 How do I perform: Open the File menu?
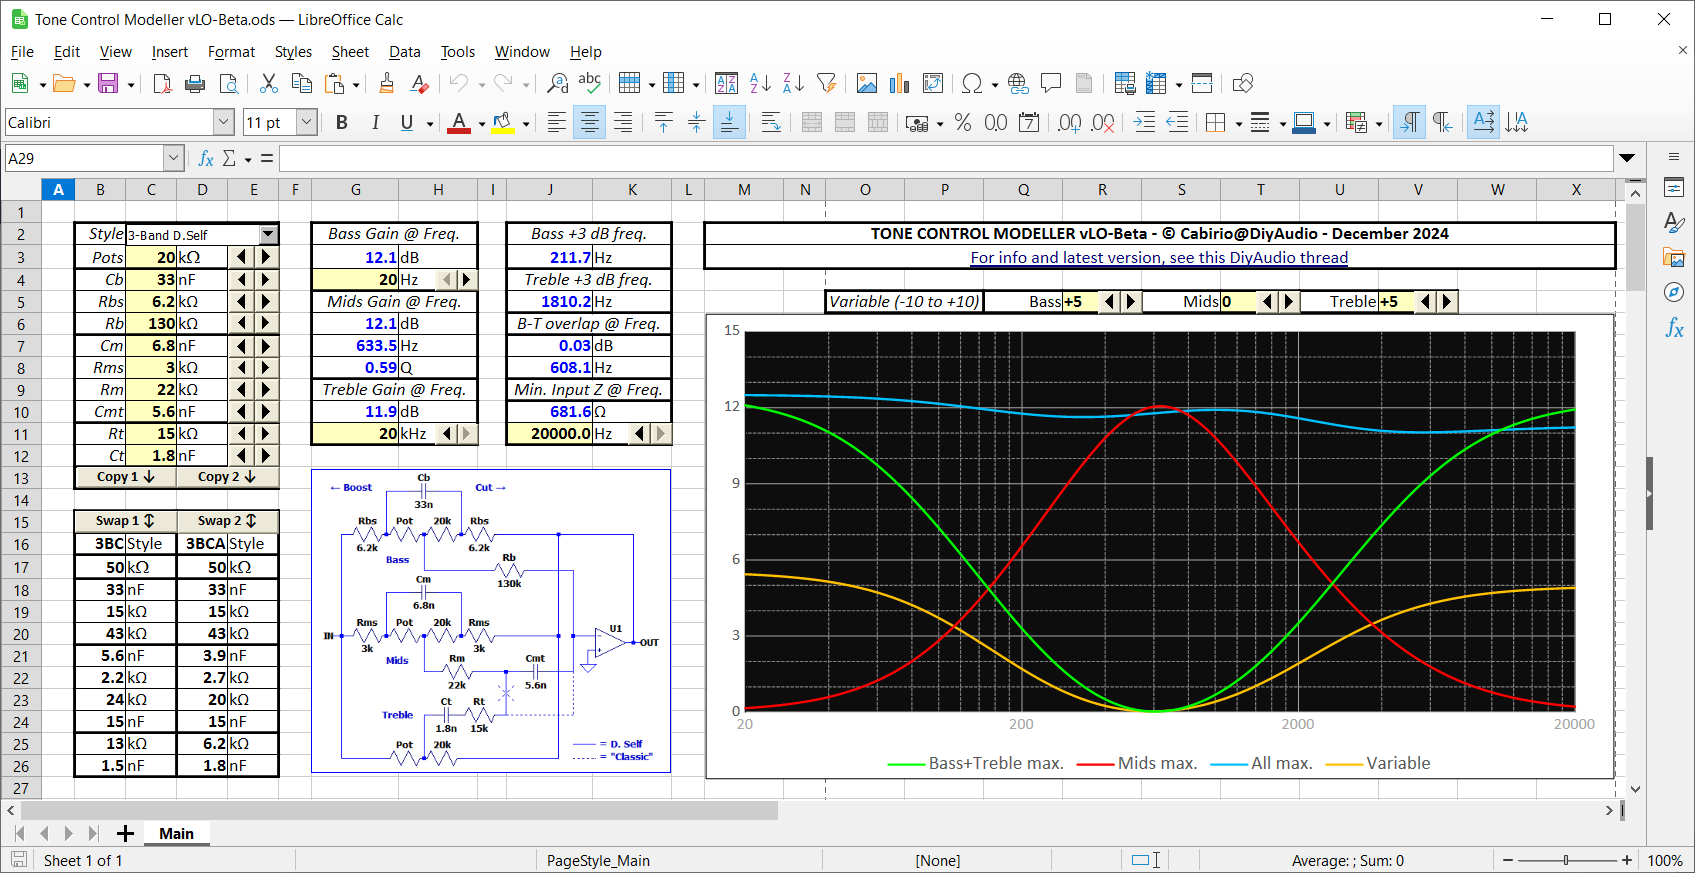point(22,52)
